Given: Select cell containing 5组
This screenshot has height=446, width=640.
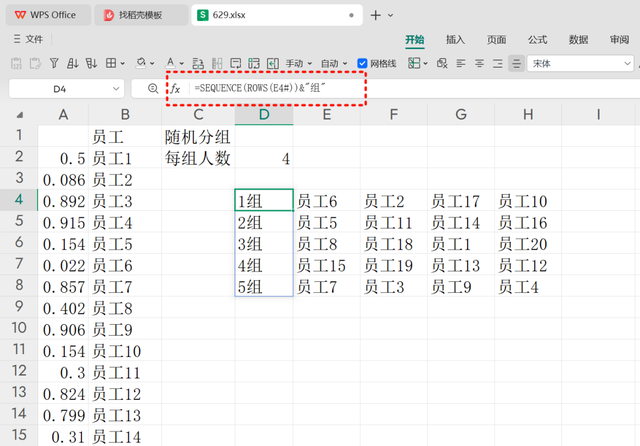Looking at the screenshot, I should point(264,286).
